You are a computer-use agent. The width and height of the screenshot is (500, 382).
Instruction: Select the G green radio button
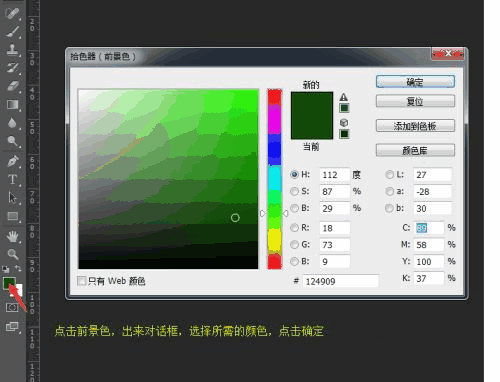click(294, 245)
